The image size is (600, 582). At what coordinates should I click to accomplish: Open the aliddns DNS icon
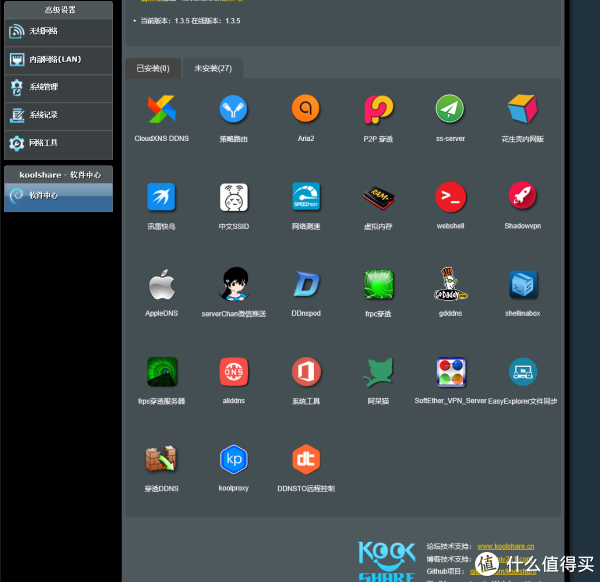tap(233, 372)
